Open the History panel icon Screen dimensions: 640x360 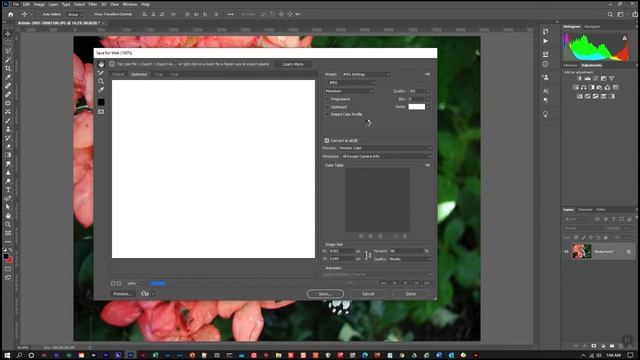coord(546,31)
